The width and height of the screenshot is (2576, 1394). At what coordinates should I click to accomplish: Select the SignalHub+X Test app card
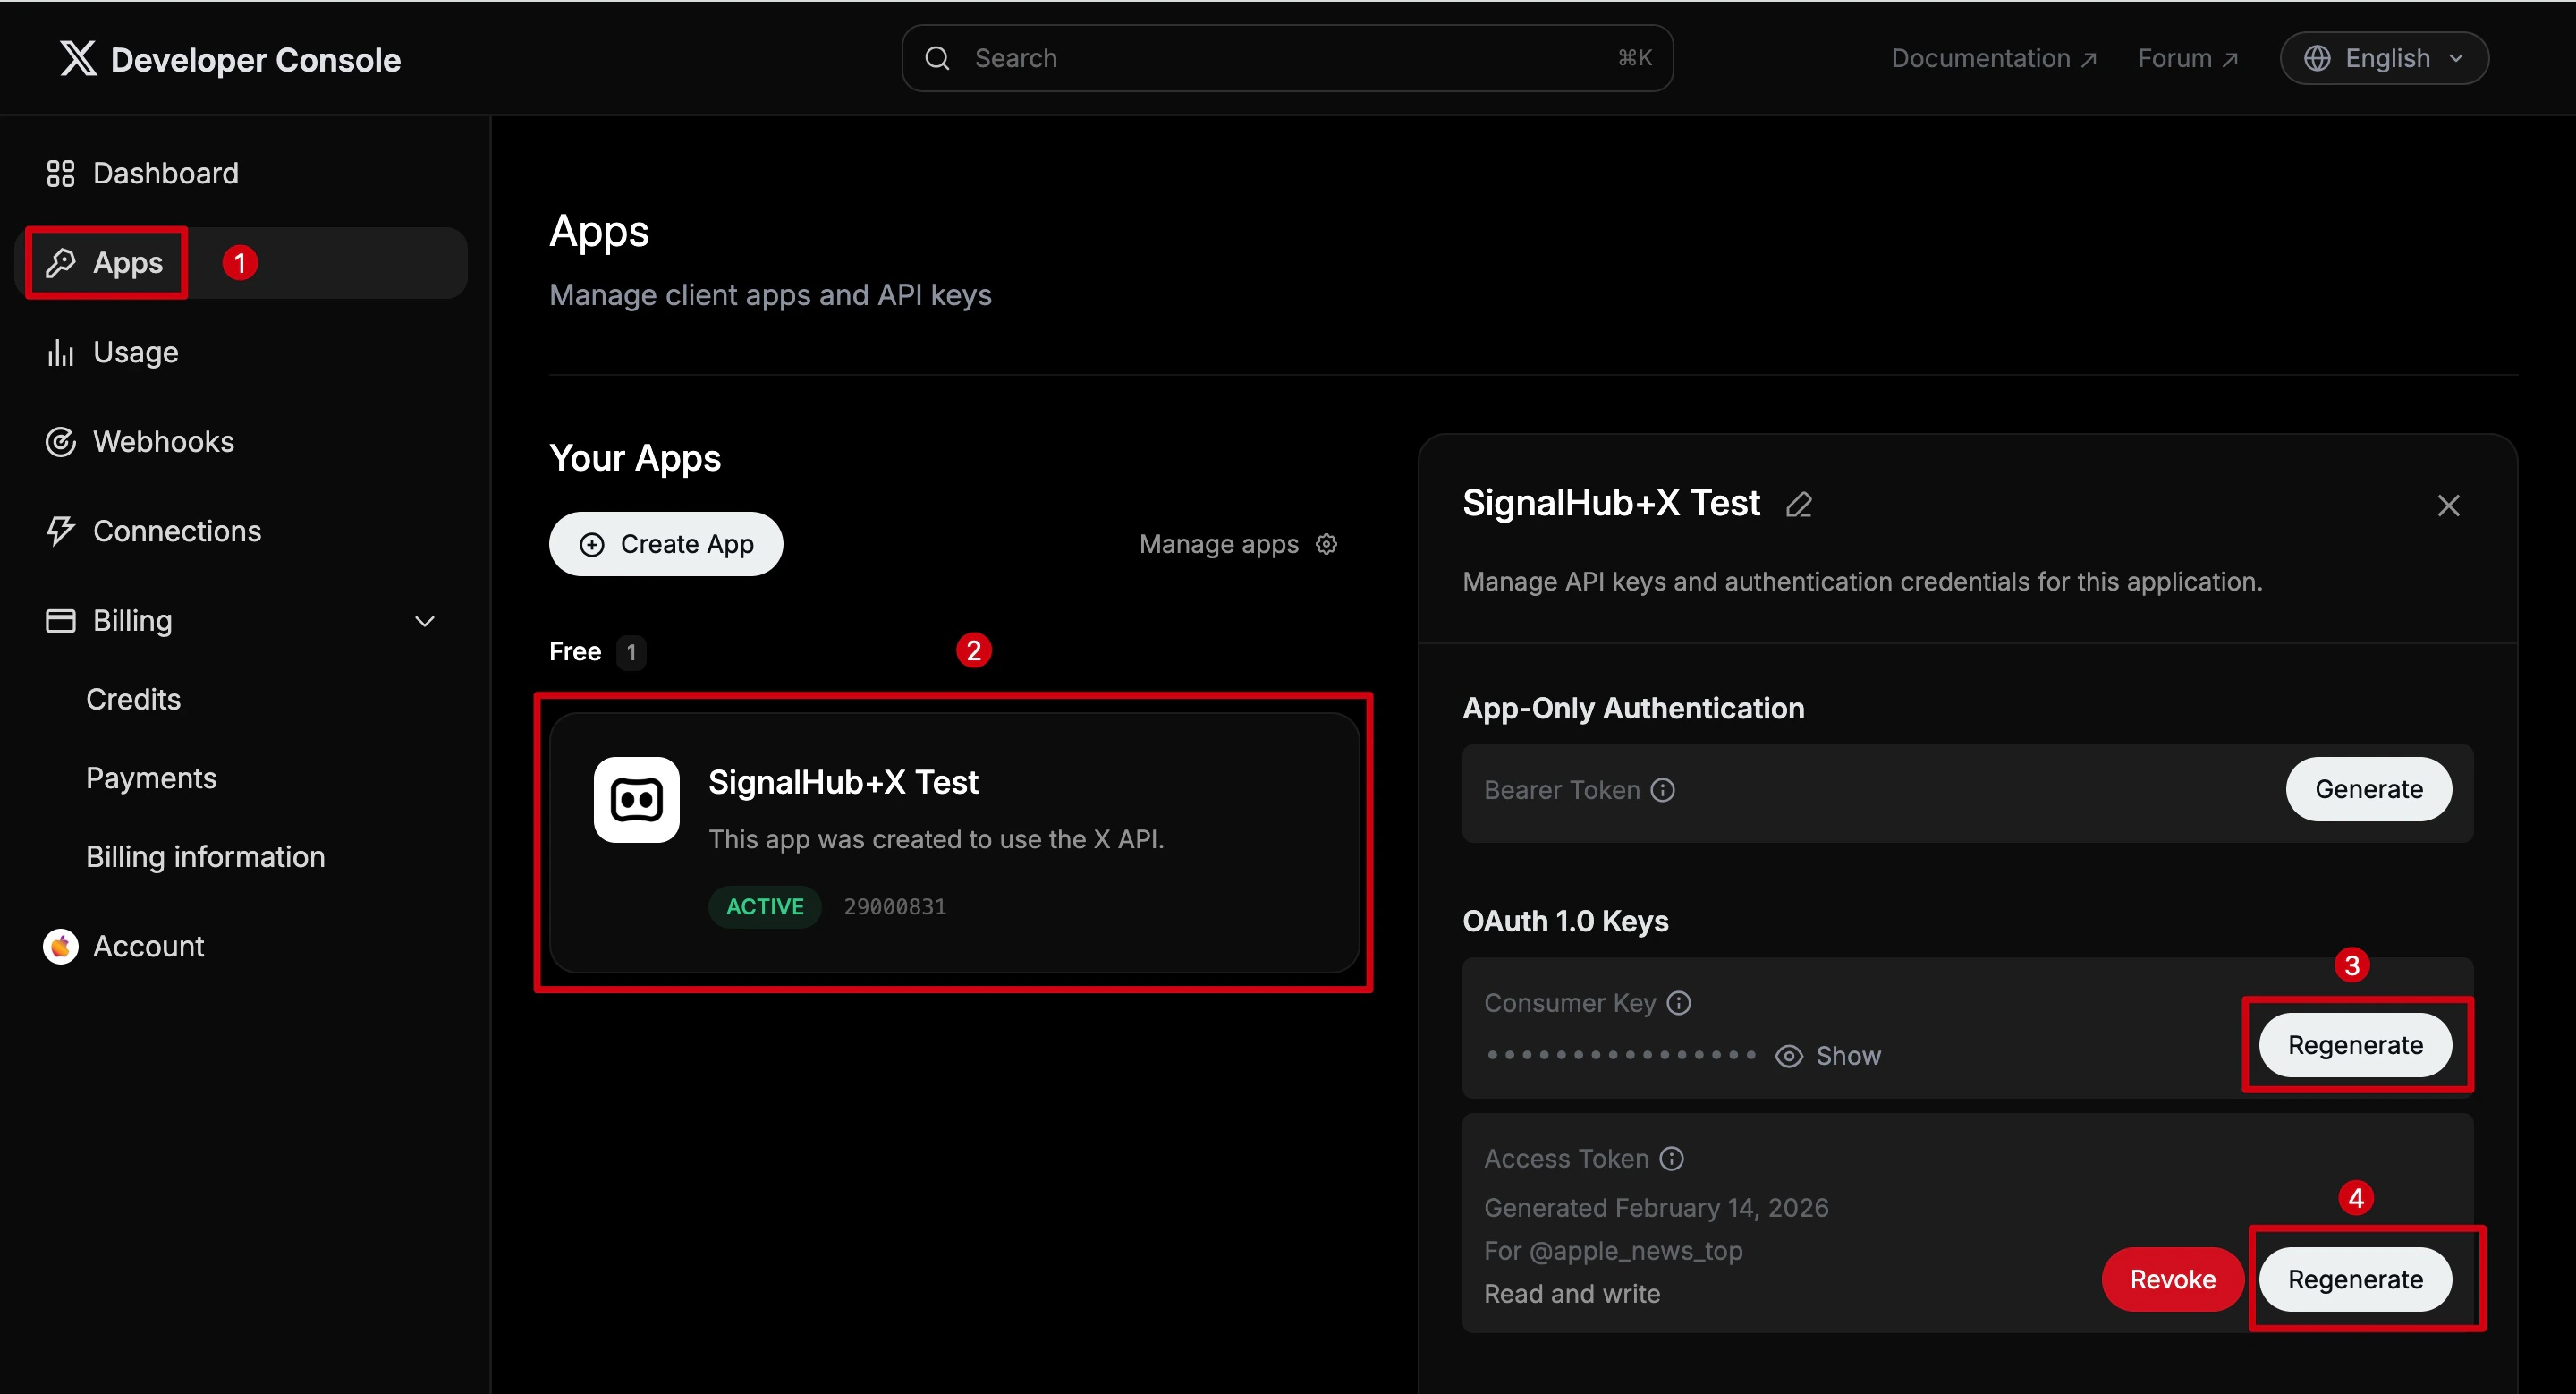click(x=954, y=842)
